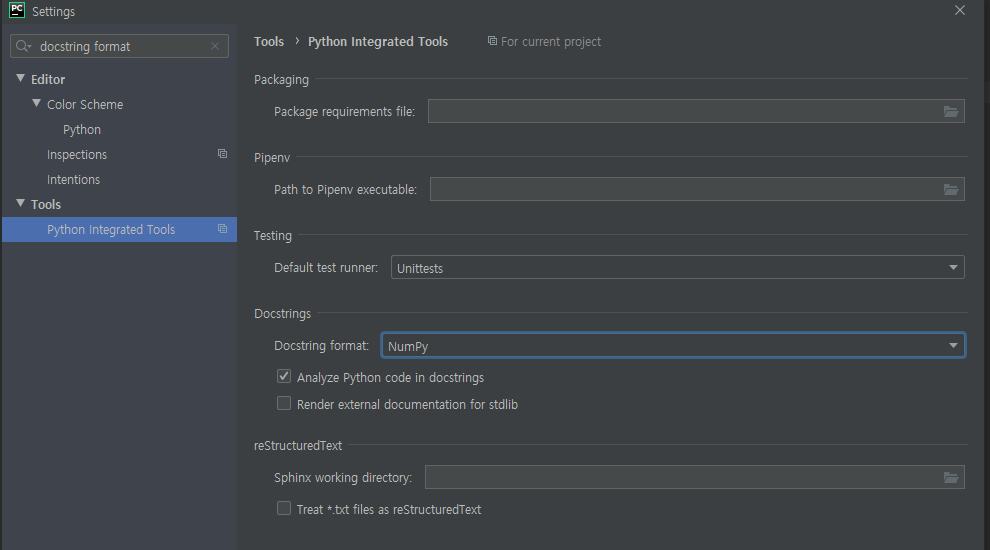Select Editor in settings tree

[48, 80]
